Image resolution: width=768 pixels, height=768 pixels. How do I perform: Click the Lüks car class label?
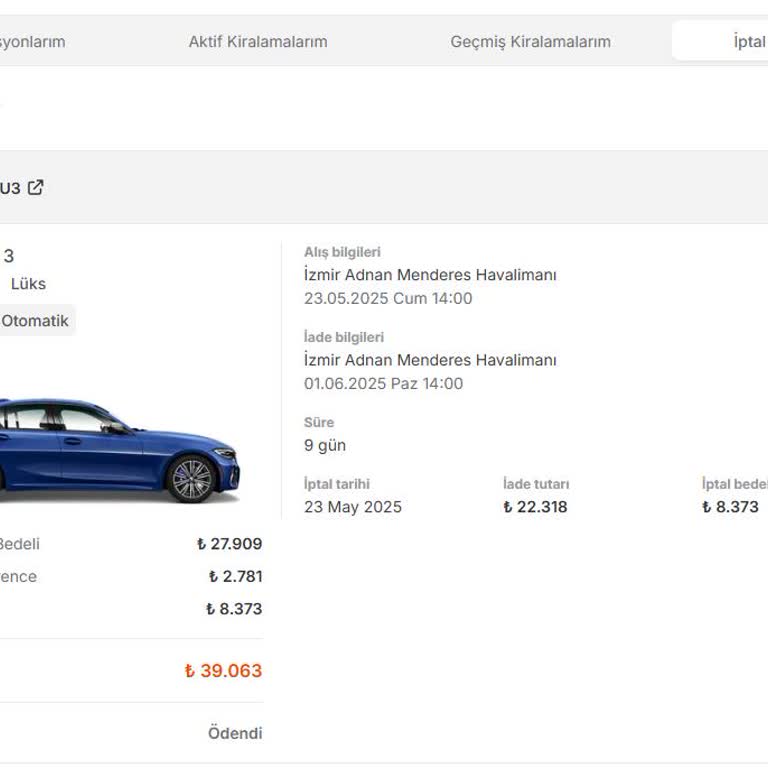pyautogui.click(x=28, y=284)
